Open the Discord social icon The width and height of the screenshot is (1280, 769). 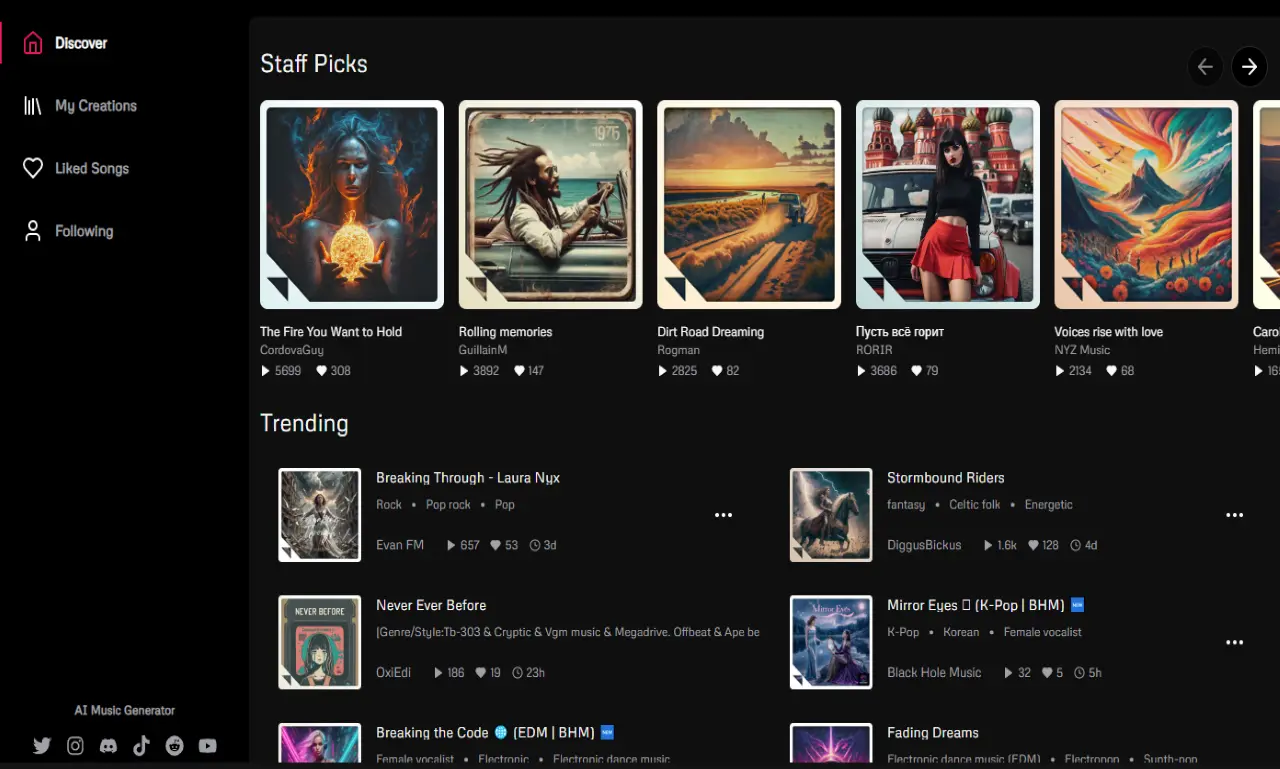[108, 745]
